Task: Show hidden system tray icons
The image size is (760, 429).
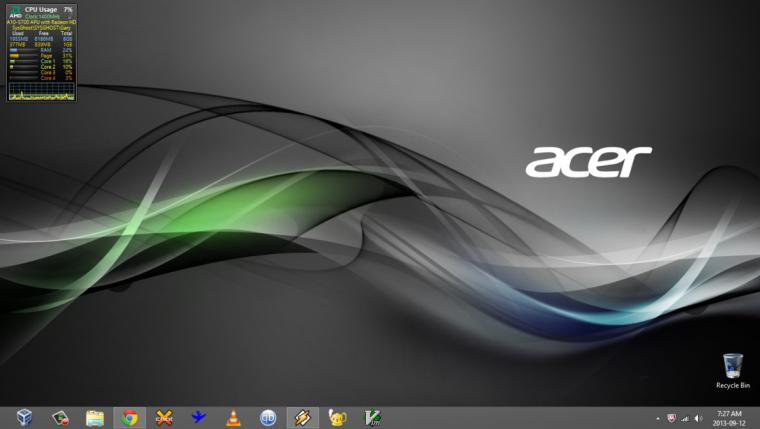Action: click(658, 419)
